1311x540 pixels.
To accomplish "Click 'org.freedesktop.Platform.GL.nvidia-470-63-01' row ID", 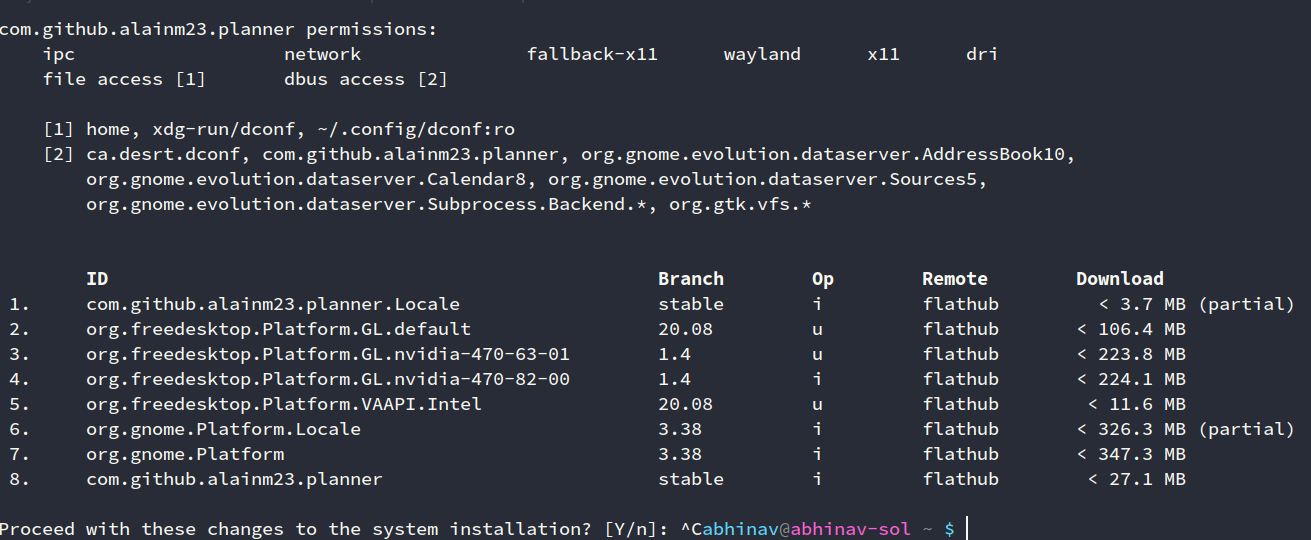I will tap(328, 354).
